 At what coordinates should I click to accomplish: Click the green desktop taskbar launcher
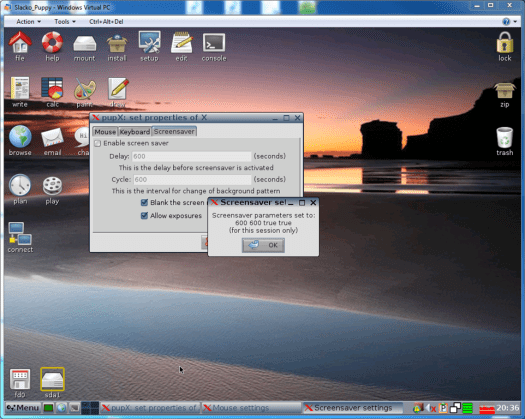point(49,408)
